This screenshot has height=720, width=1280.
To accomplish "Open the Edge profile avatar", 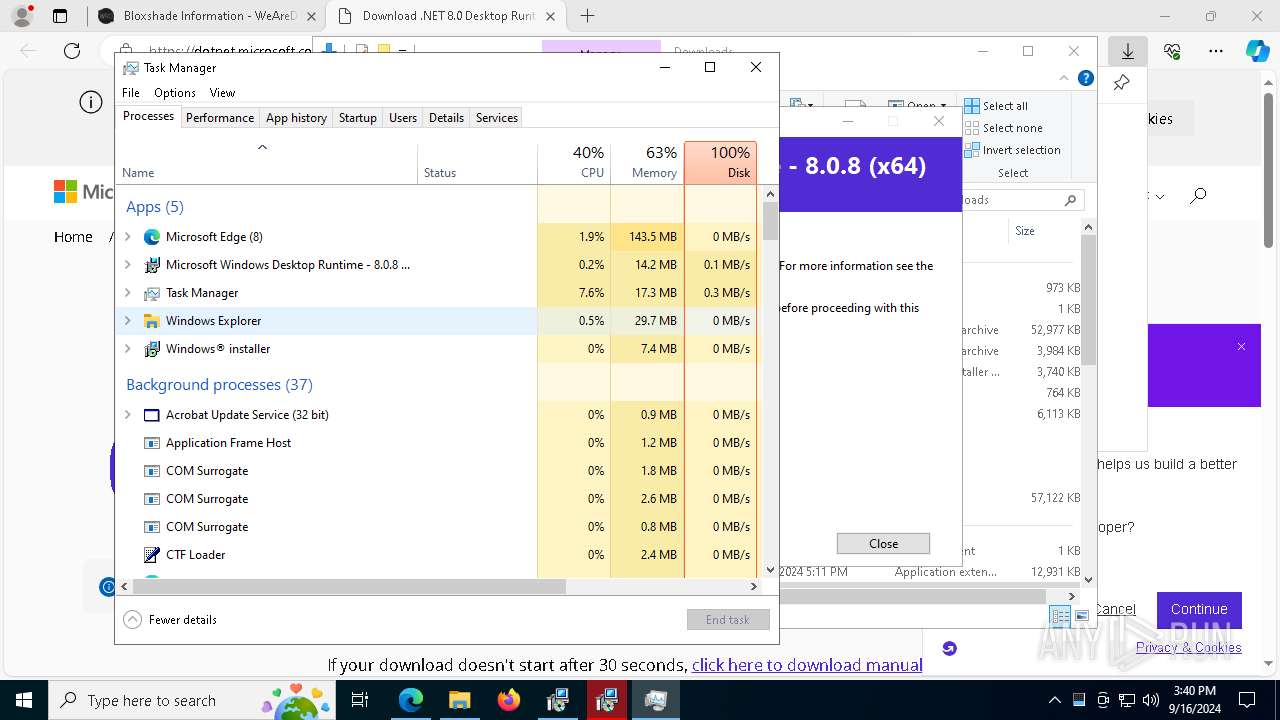I will pos(22,16).
